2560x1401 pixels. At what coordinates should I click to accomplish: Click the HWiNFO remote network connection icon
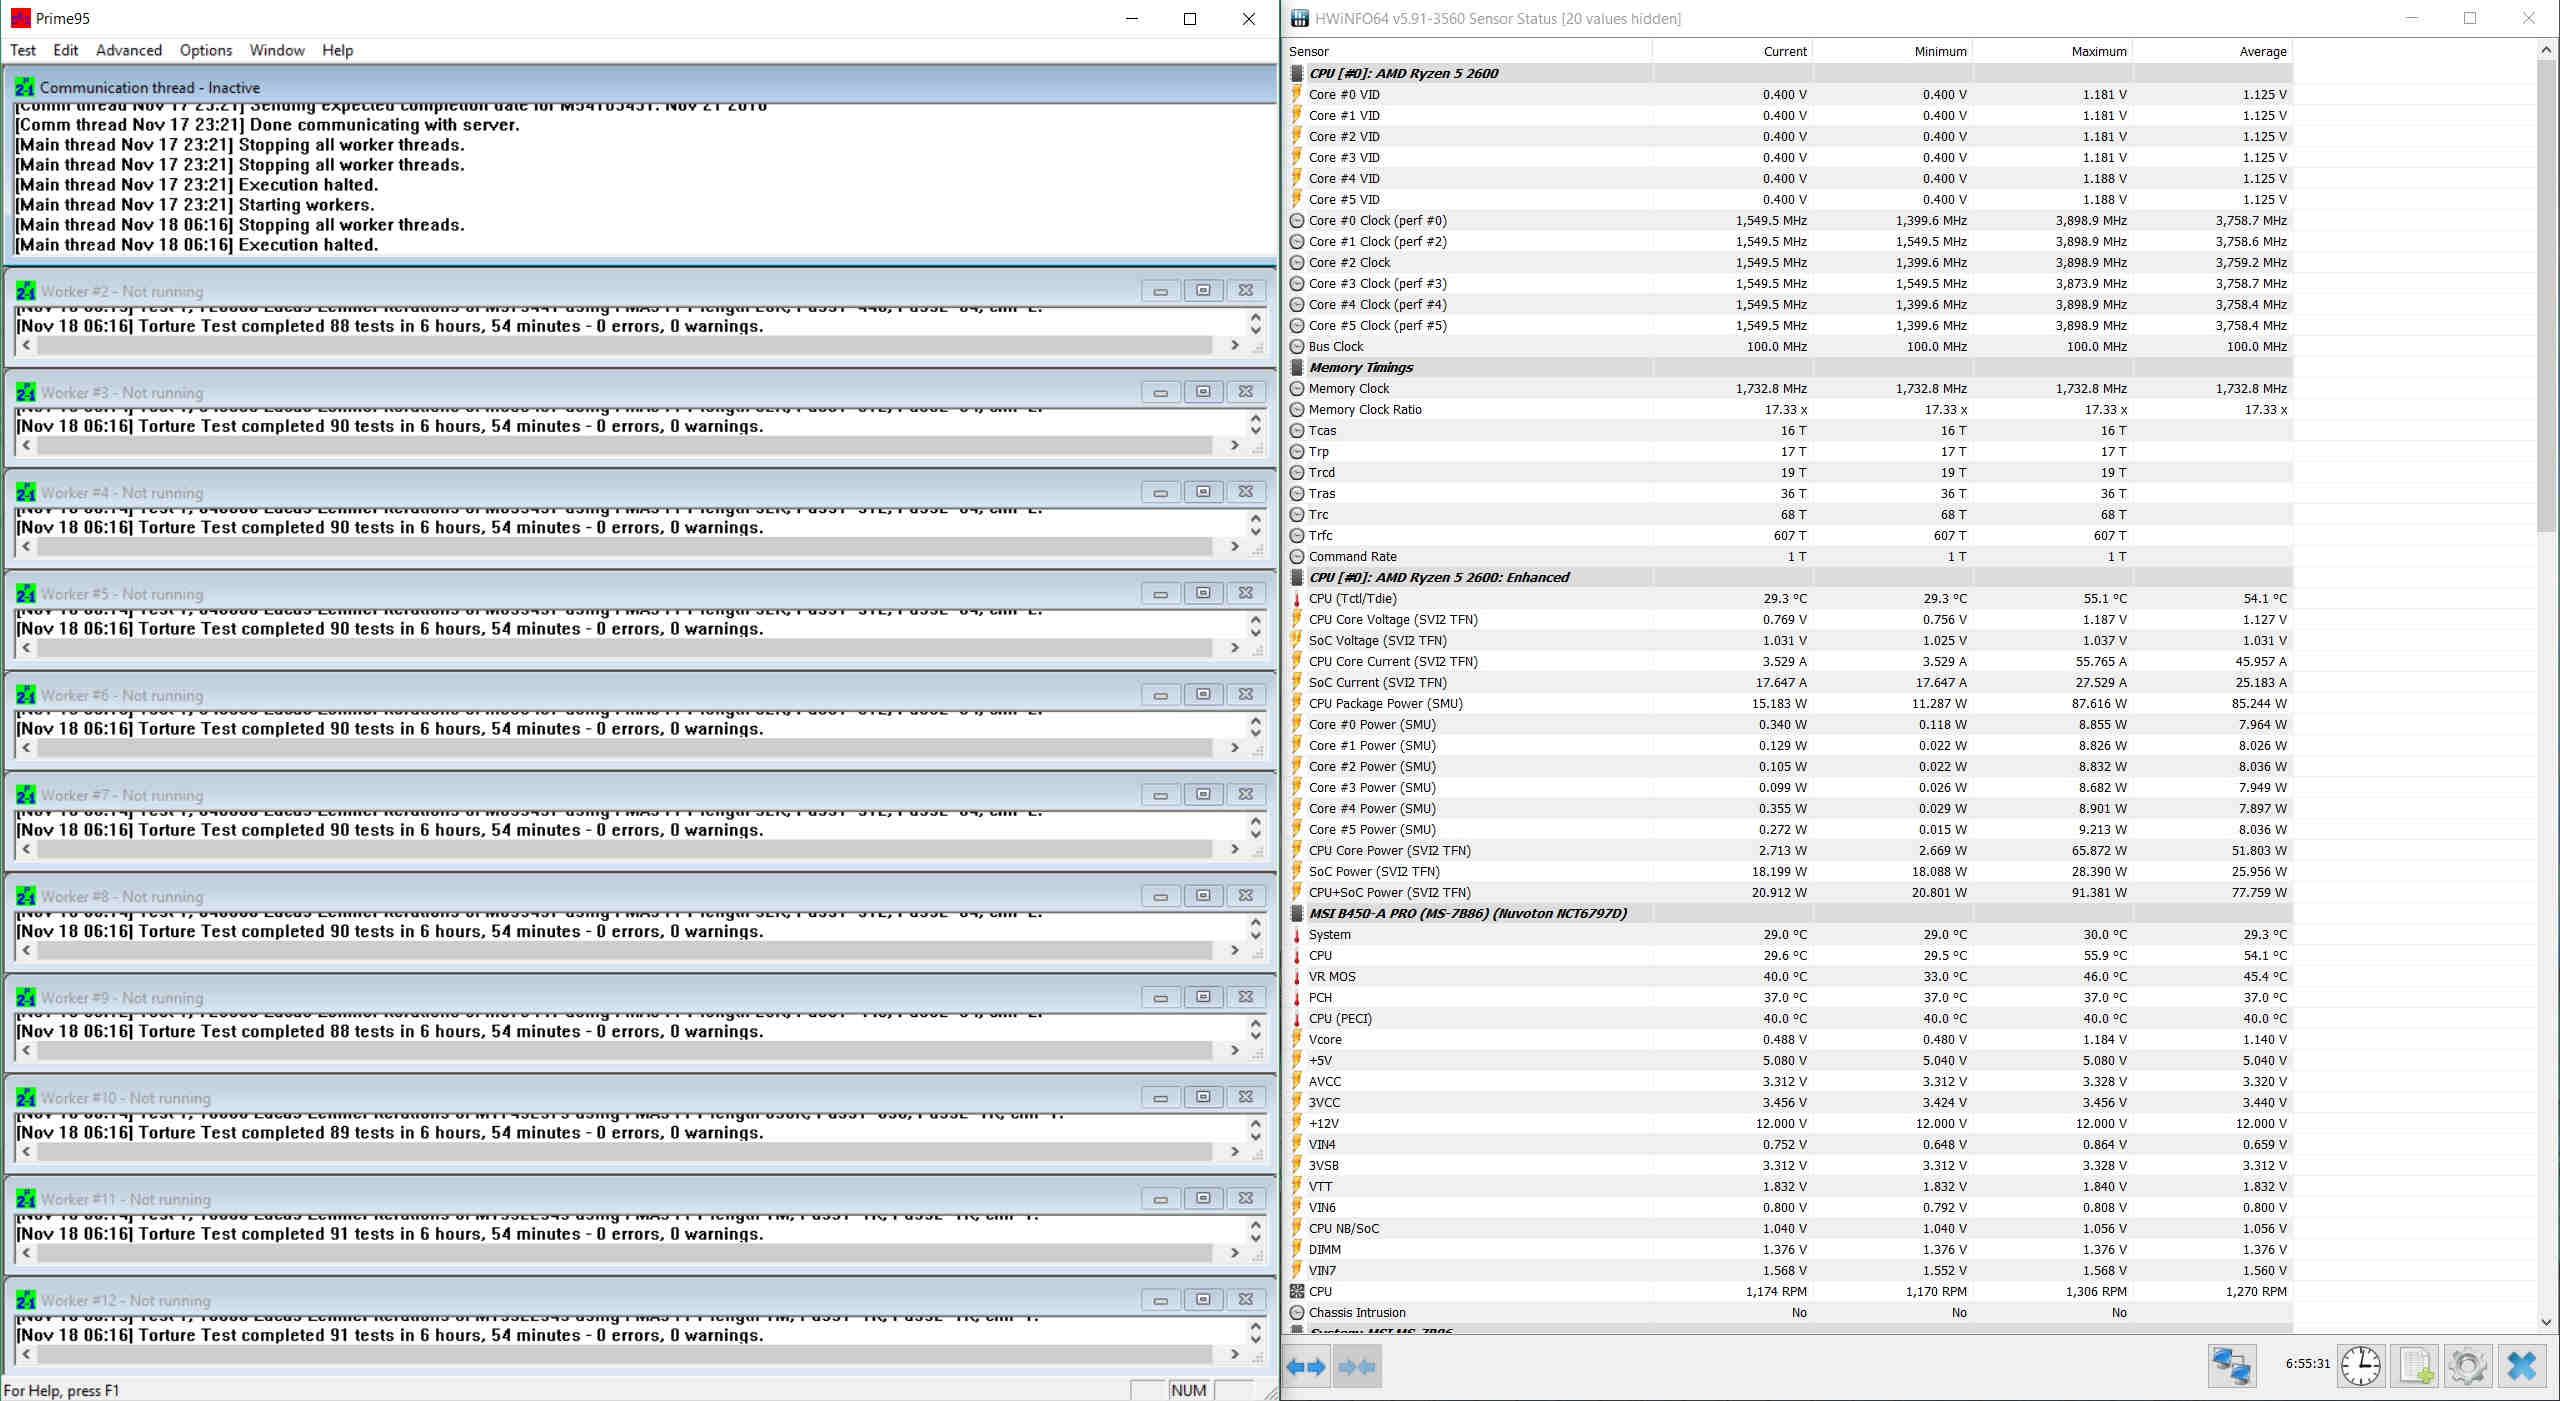point(2232,1366)
